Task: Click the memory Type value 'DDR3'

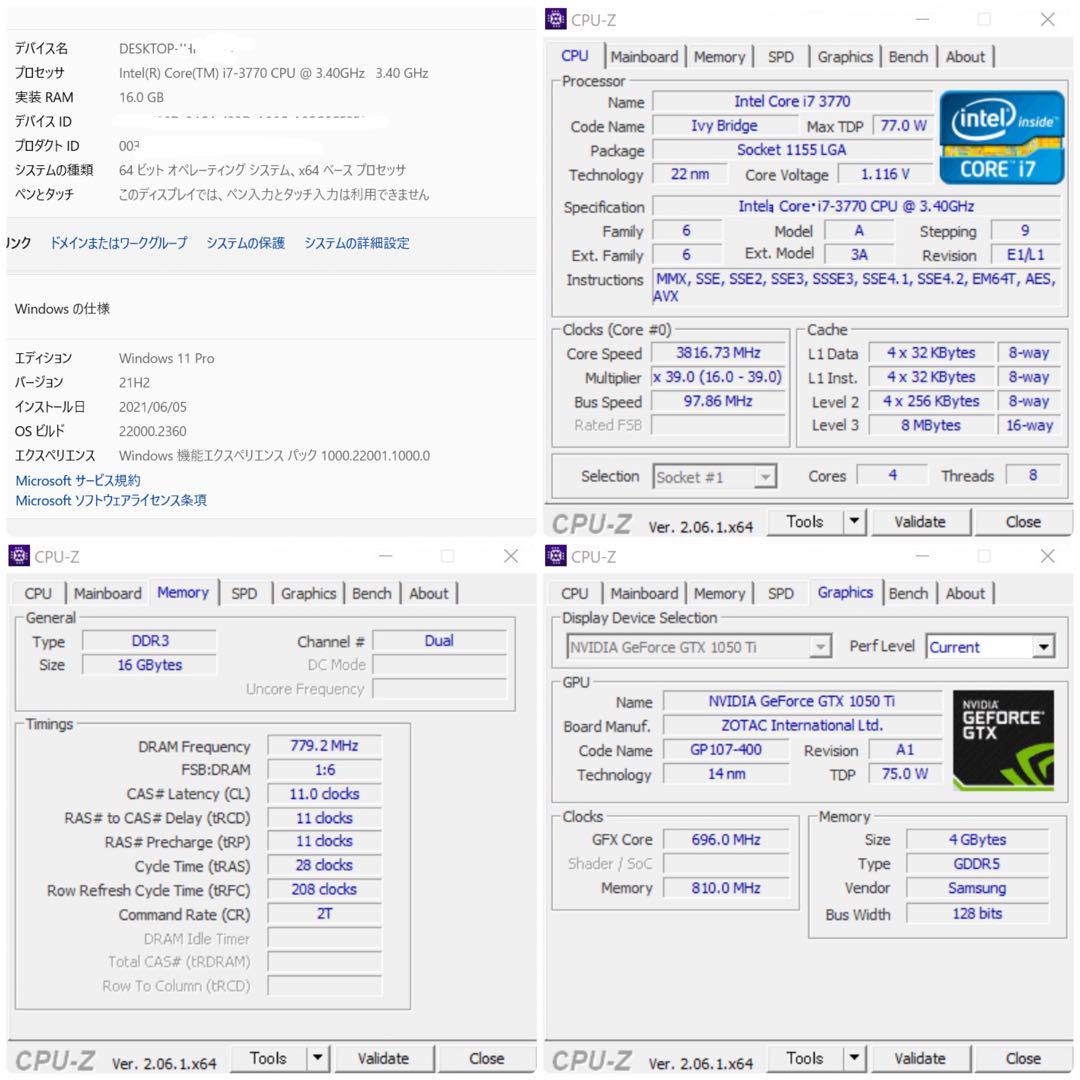Action: click(x=149, y=641)
